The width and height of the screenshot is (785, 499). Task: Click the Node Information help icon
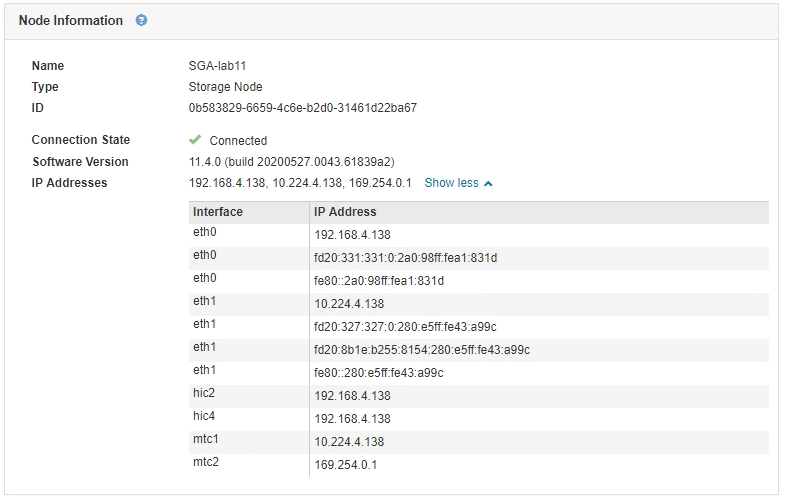coord(141,20)
